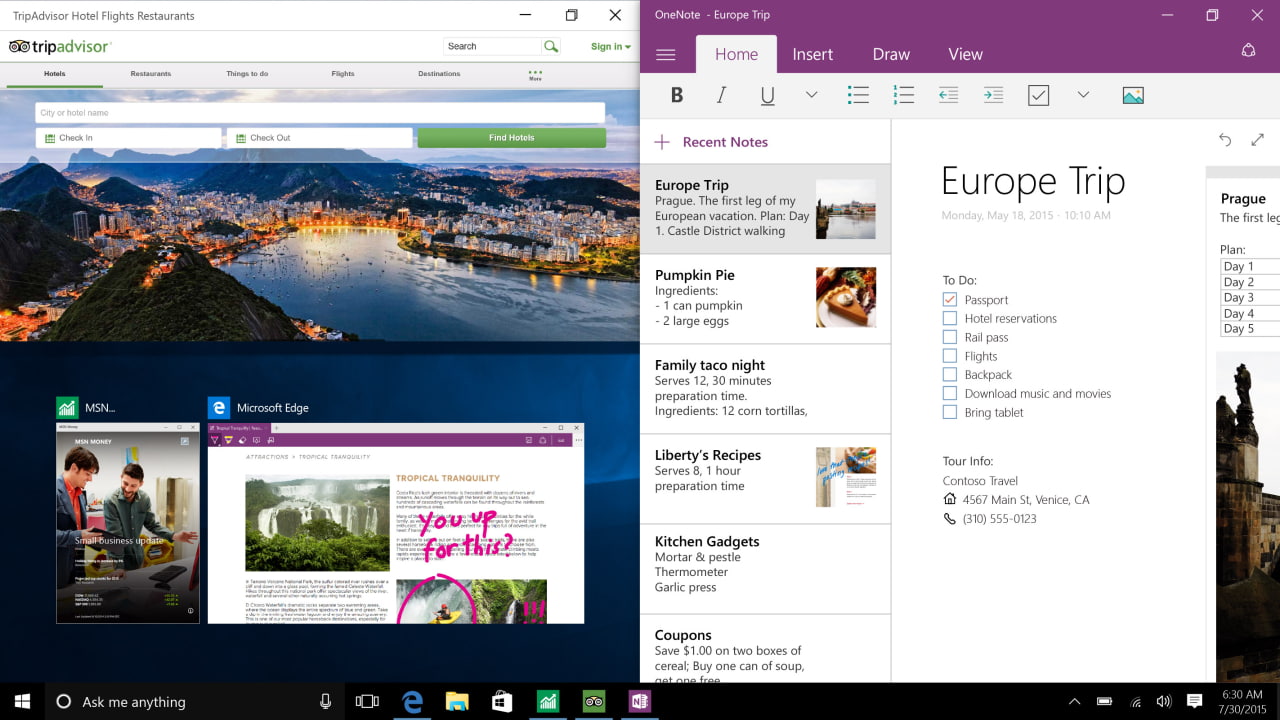Expand the to-do tag dropdown arrow
Viewport: 1280px width, 720px height.
[1083, 95]
